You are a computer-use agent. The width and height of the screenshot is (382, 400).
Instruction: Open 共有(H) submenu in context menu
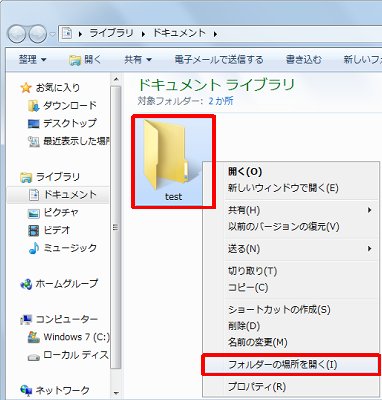291,210
